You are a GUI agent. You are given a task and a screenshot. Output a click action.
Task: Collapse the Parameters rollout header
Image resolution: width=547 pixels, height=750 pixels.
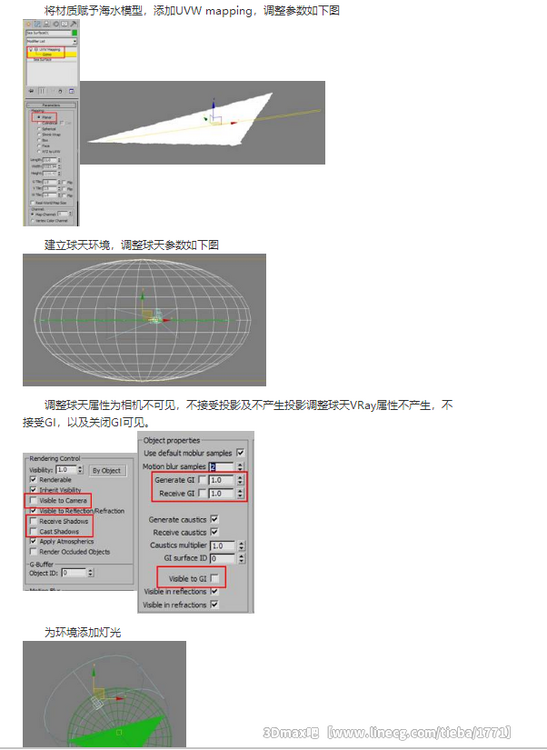51,105
